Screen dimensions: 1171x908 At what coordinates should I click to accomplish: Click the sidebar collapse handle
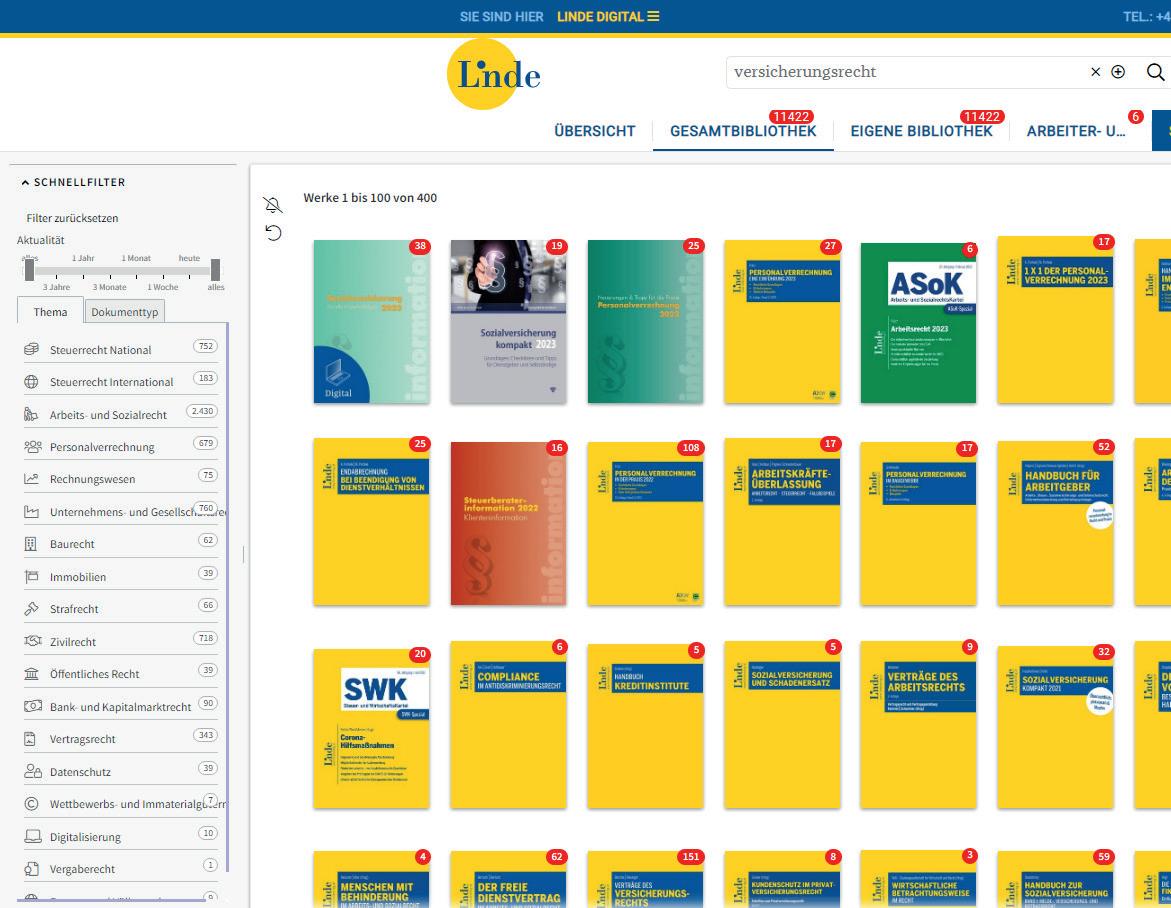point(243,554)
